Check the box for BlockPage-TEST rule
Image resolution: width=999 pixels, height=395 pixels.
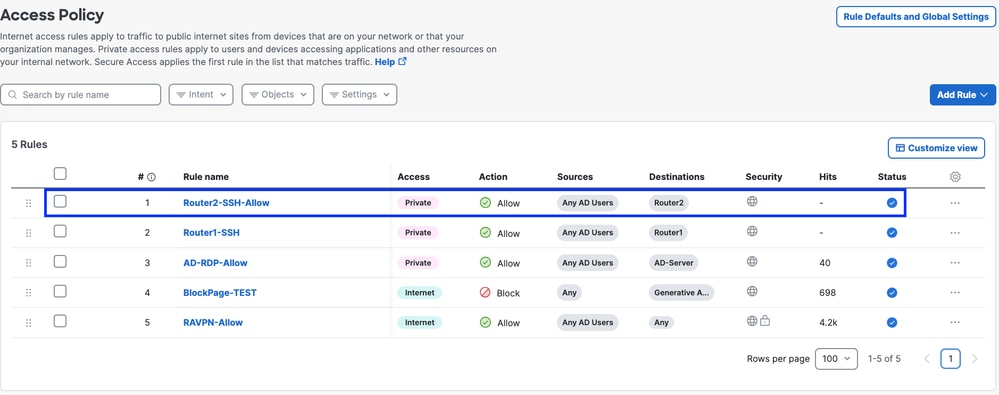click(x=60, y=291)
